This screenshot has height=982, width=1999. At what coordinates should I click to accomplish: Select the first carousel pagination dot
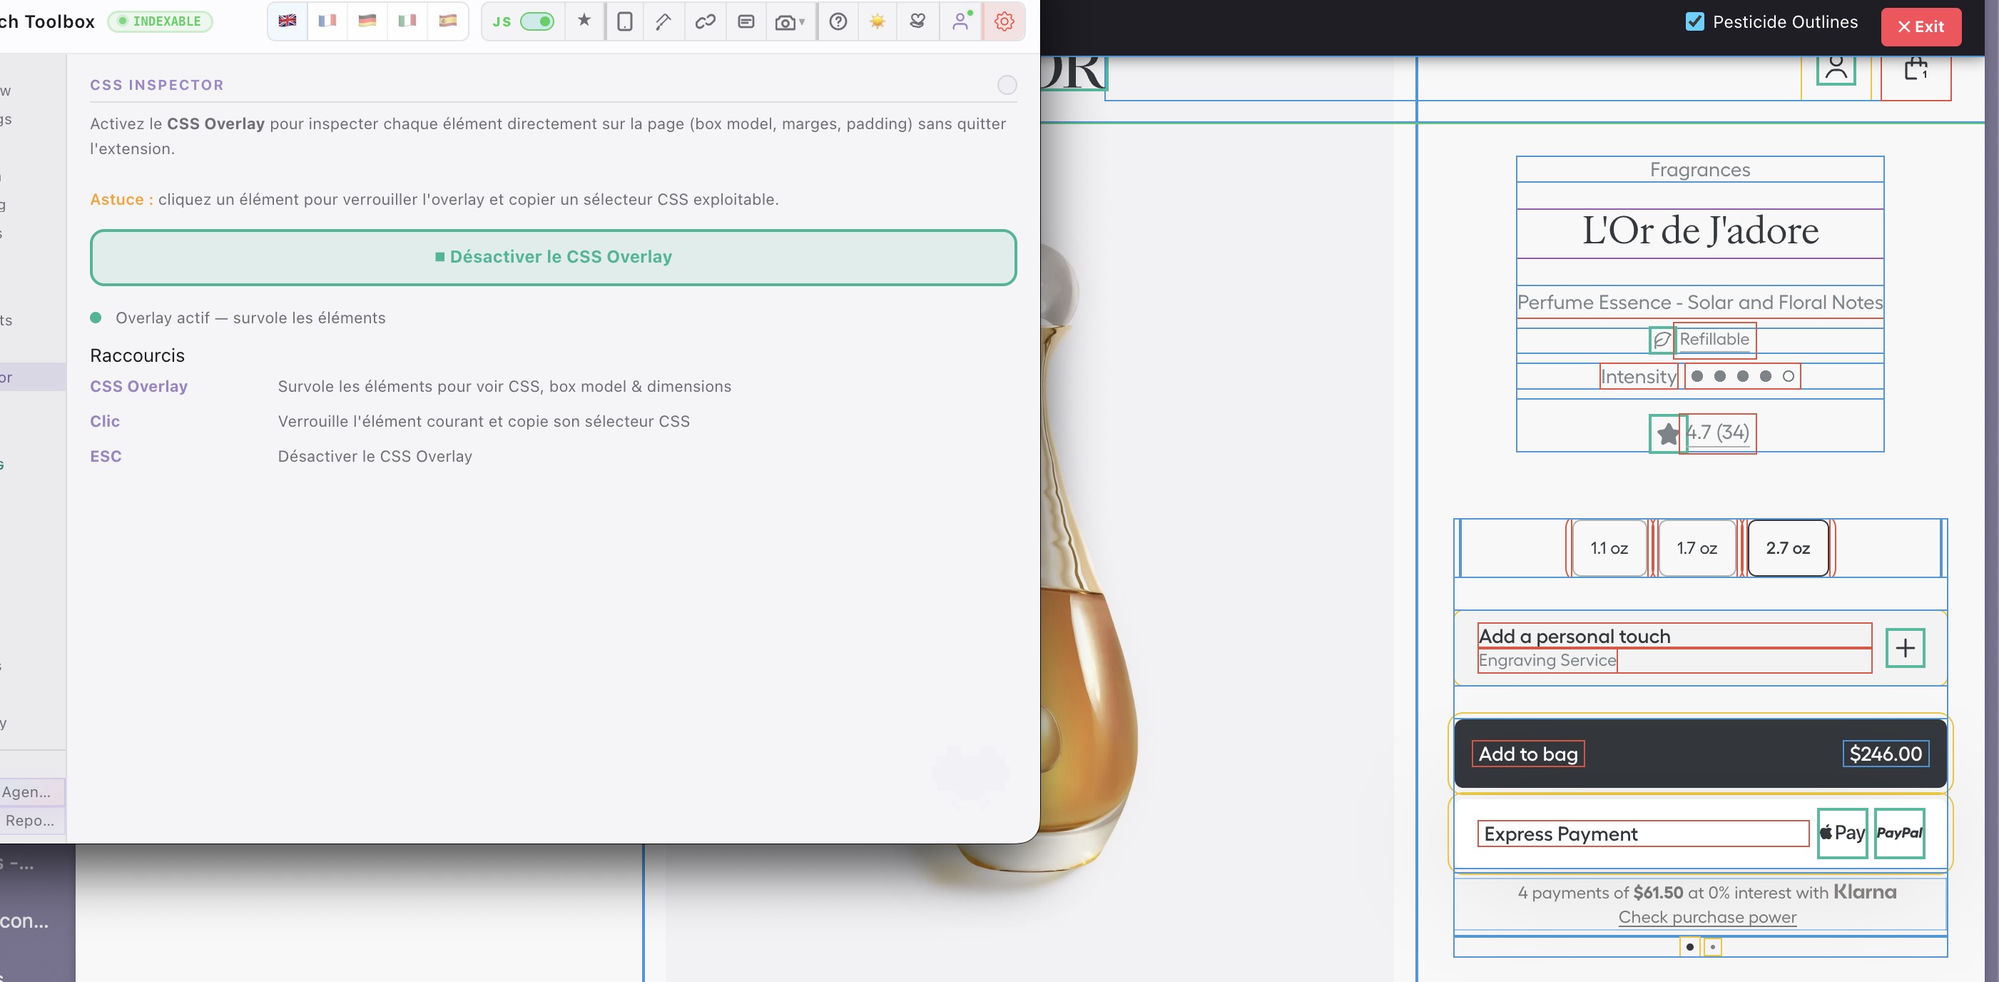1690,946
